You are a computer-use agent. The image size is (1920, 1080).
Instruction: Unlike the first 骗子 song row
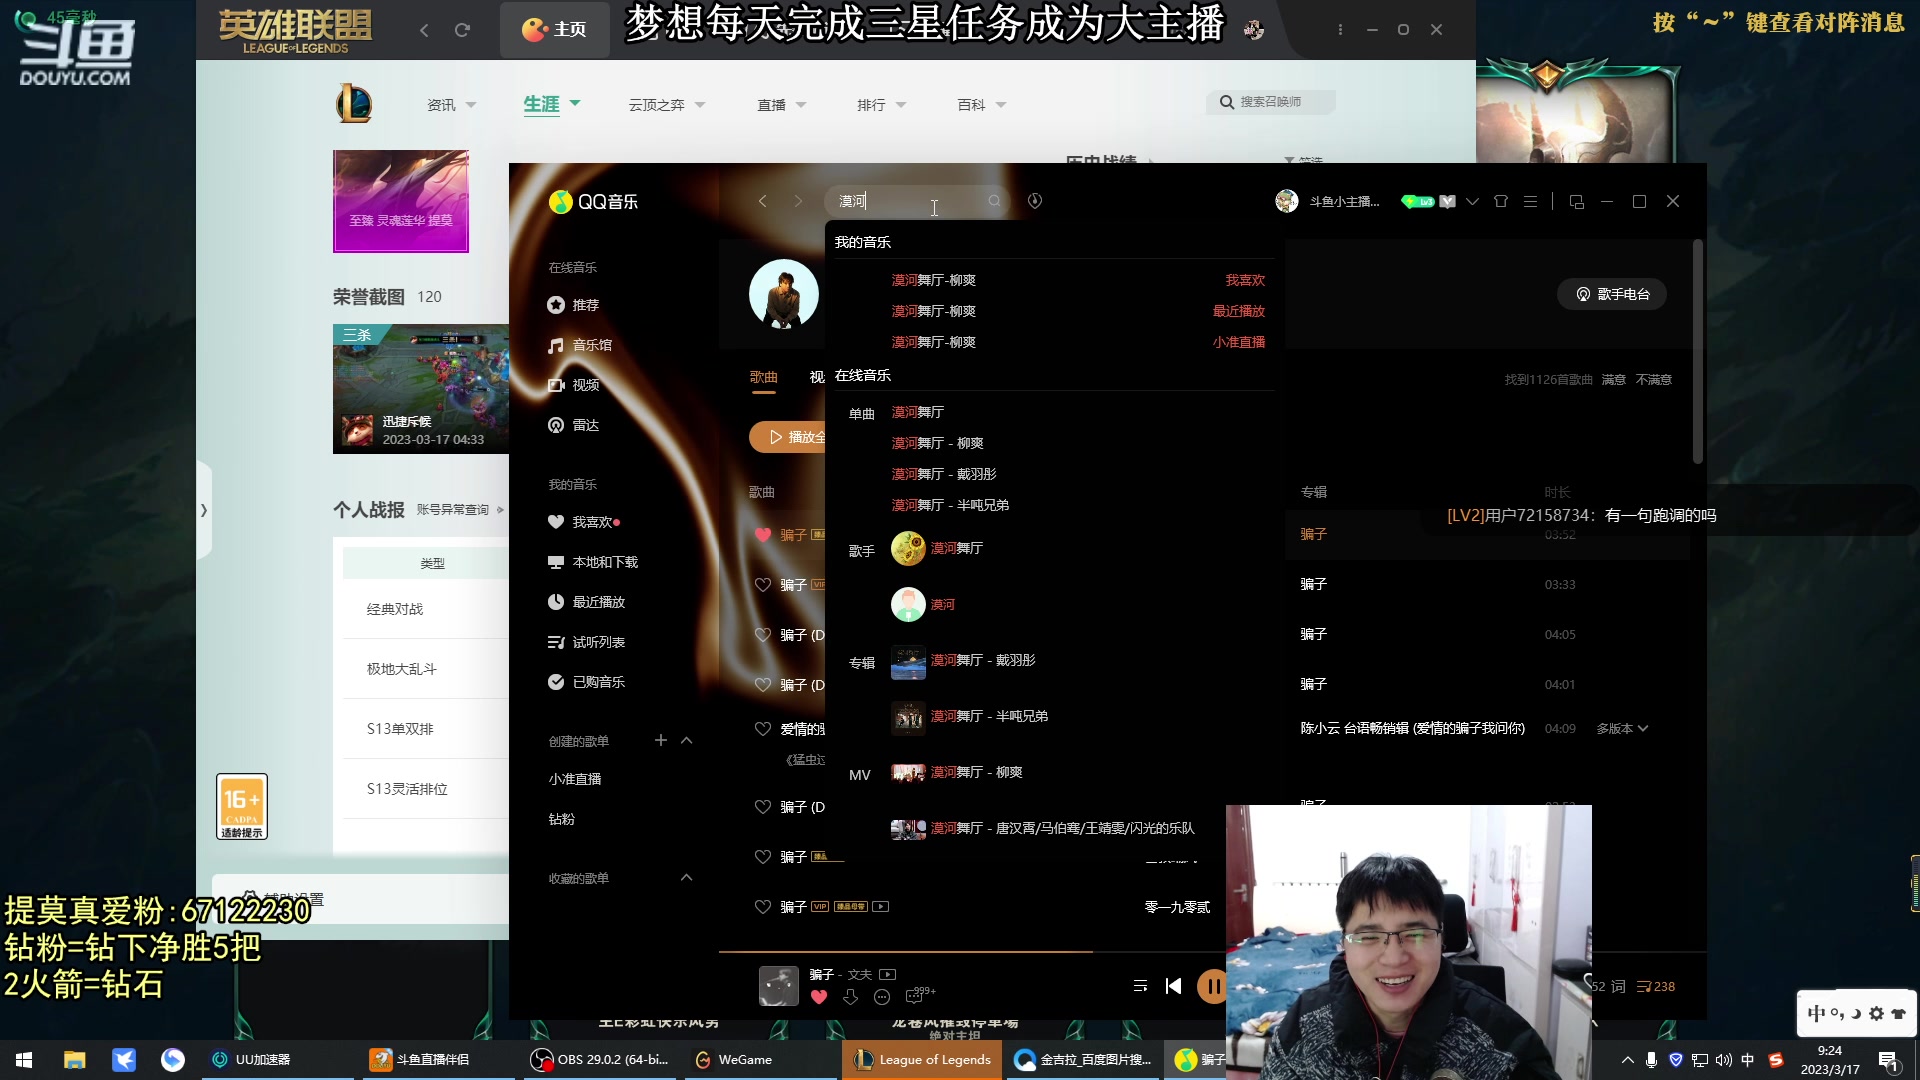(763, 535)
